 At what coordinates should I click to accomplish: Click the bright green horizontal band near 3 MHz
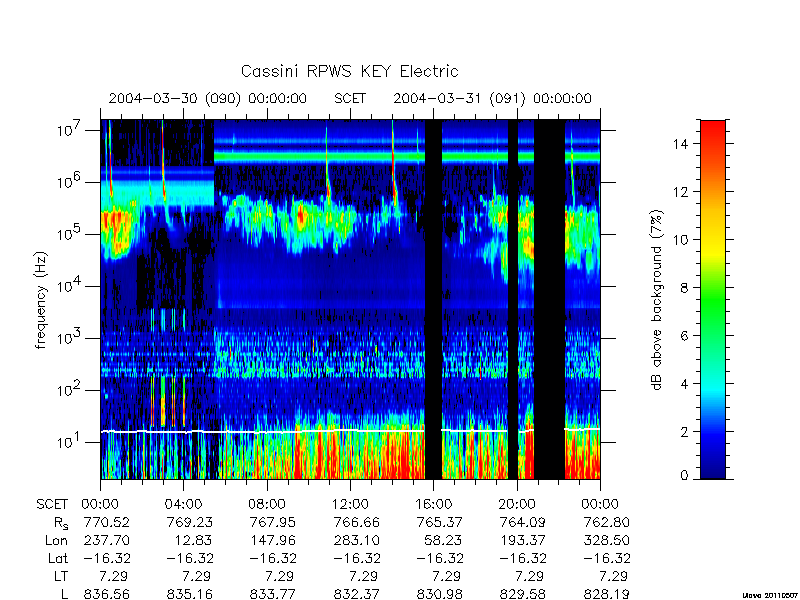coord(407,157)
